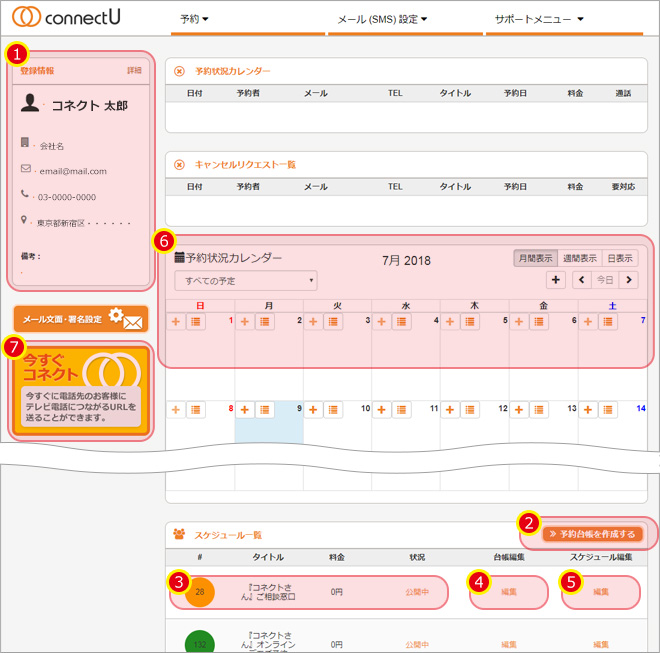Expand the サポートメニュー dropdown
Image resolution: width=660 pixels, height=653 pixels.
(540, 19)
